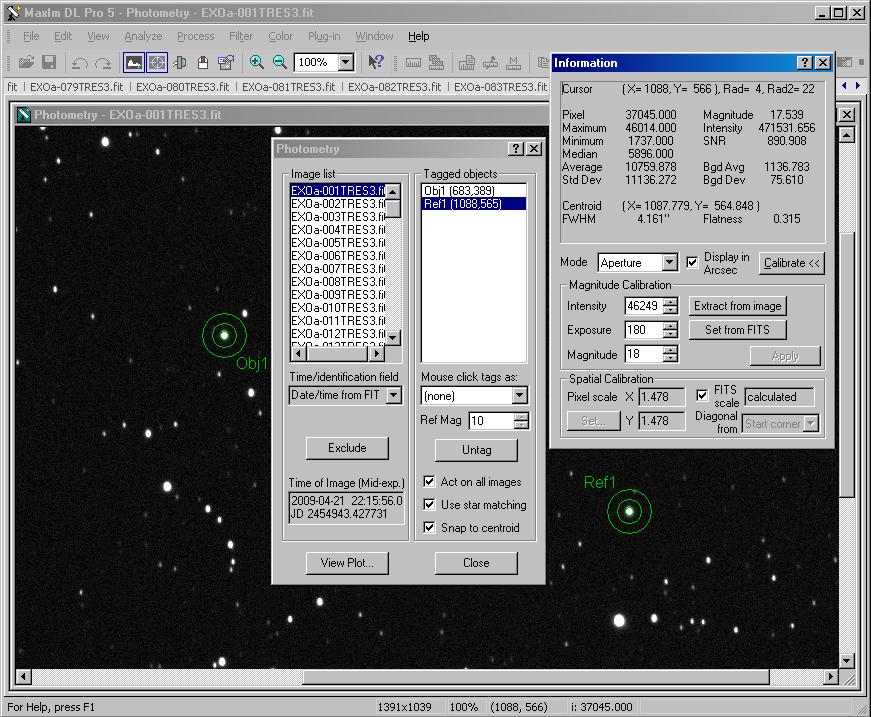Click the Save disk icon

pos(49,62)
